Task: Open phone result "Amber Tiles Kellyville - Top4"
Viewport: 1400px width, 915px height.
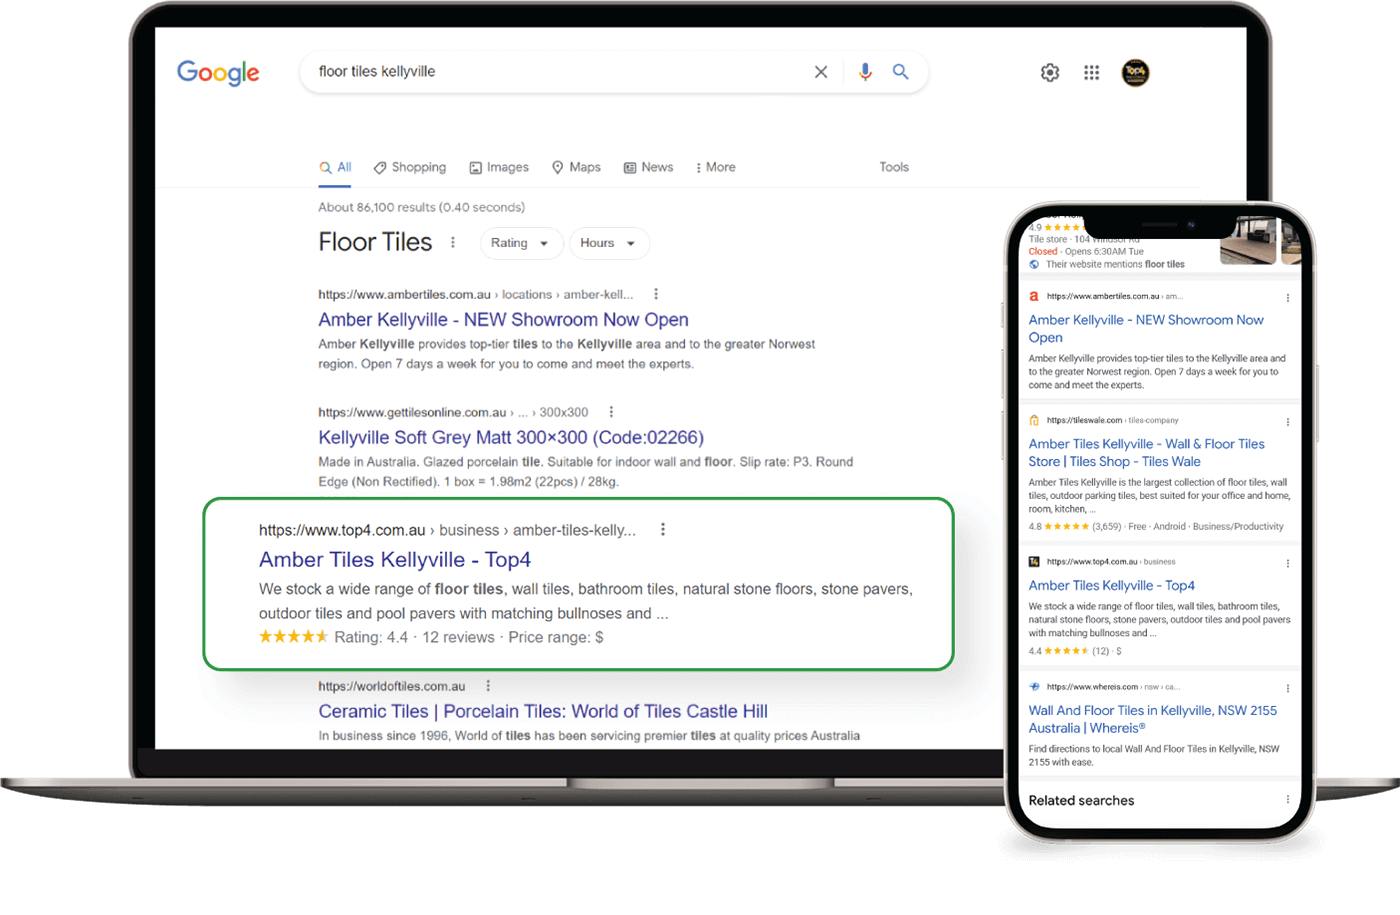Action: [x=1112, y=586]
